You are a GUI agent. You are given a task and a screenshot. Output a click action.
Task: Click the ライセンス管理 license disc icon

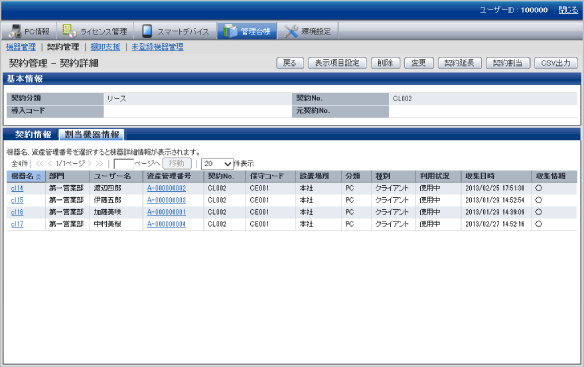69,31
